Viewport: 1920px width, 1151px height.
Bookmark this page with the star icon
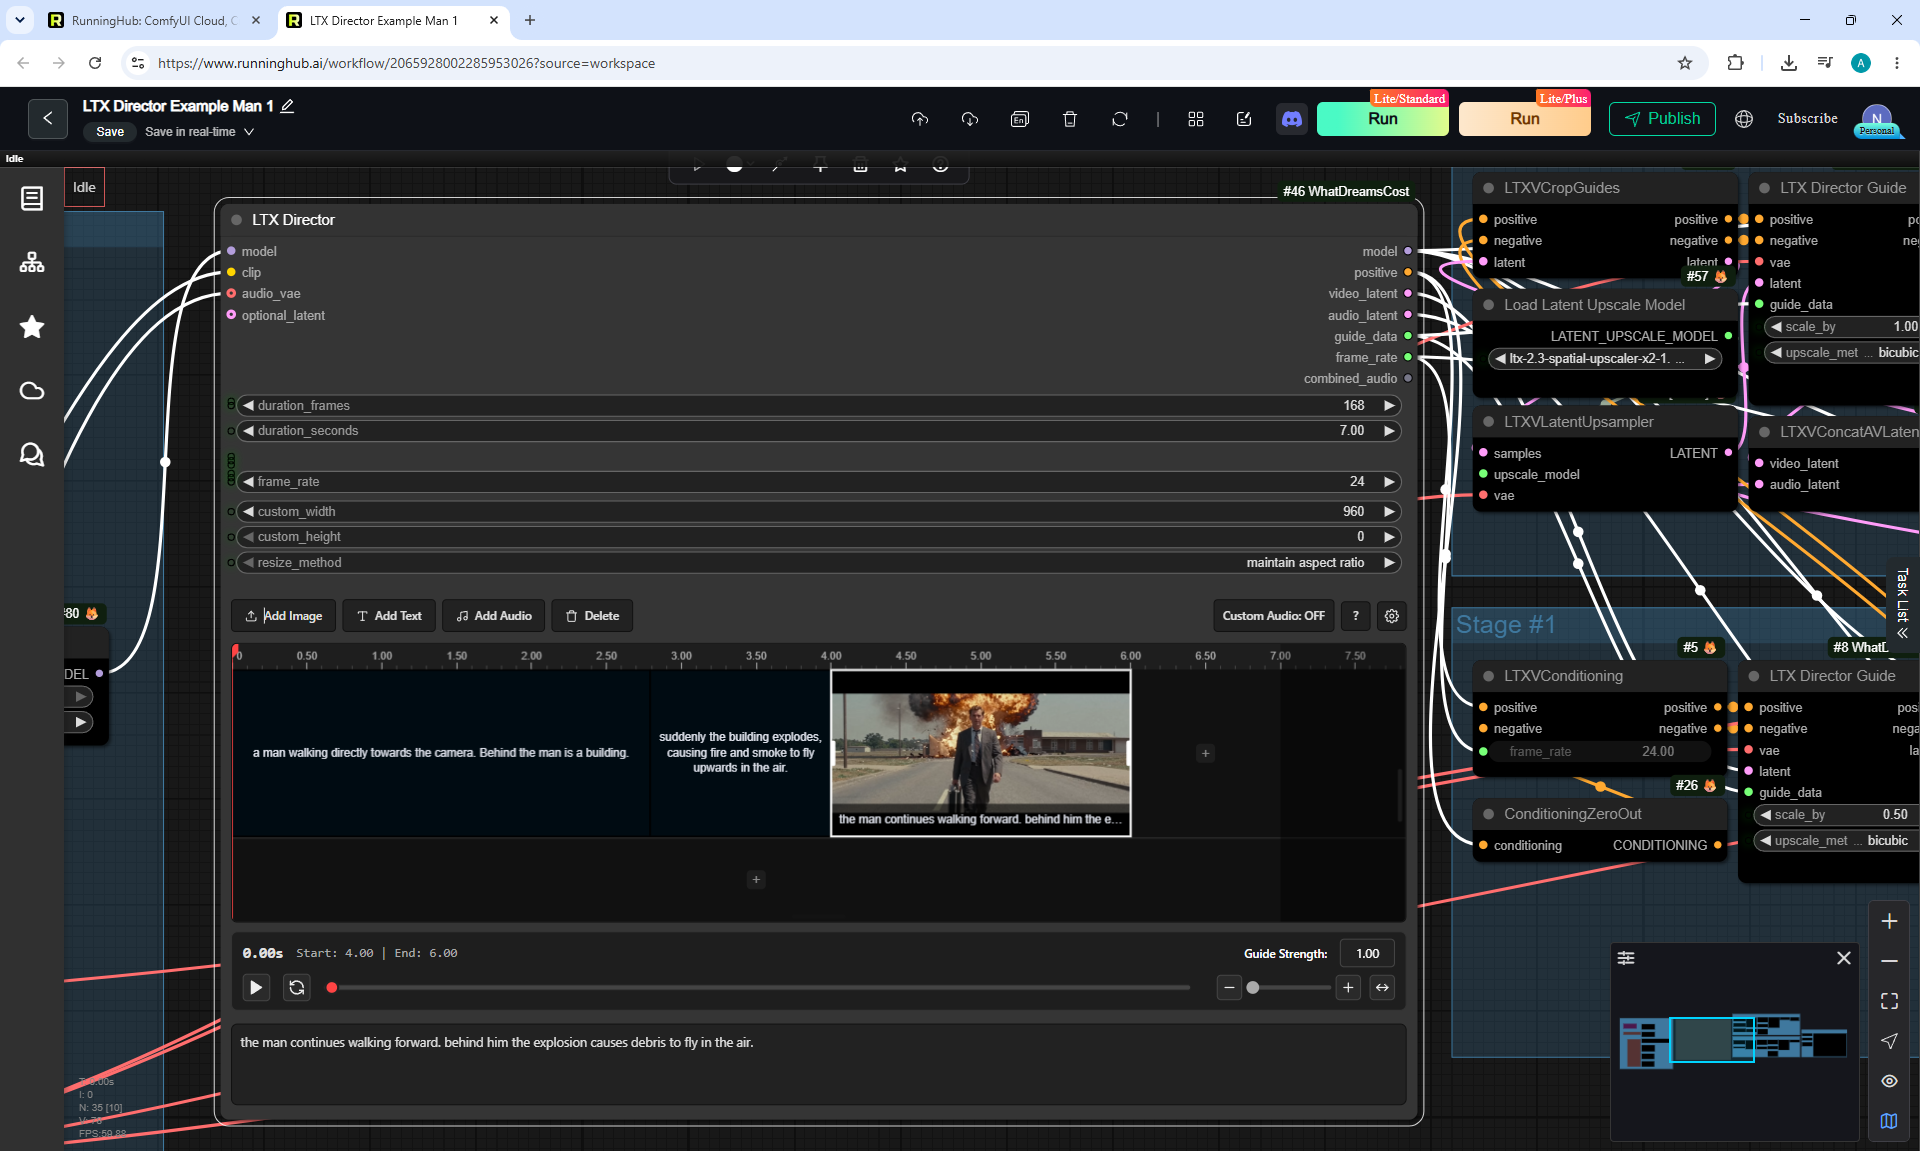point(1685,63)
